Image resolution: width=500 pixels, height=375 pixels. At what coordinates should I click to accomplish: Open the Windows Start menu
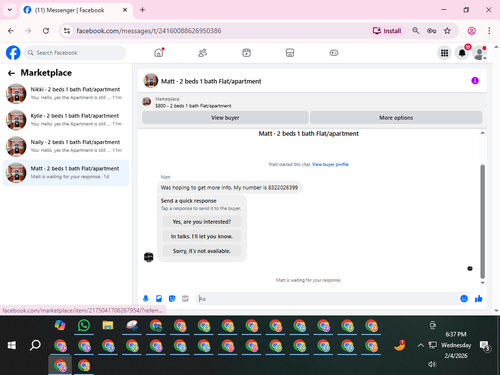click(x=12, y=345)
